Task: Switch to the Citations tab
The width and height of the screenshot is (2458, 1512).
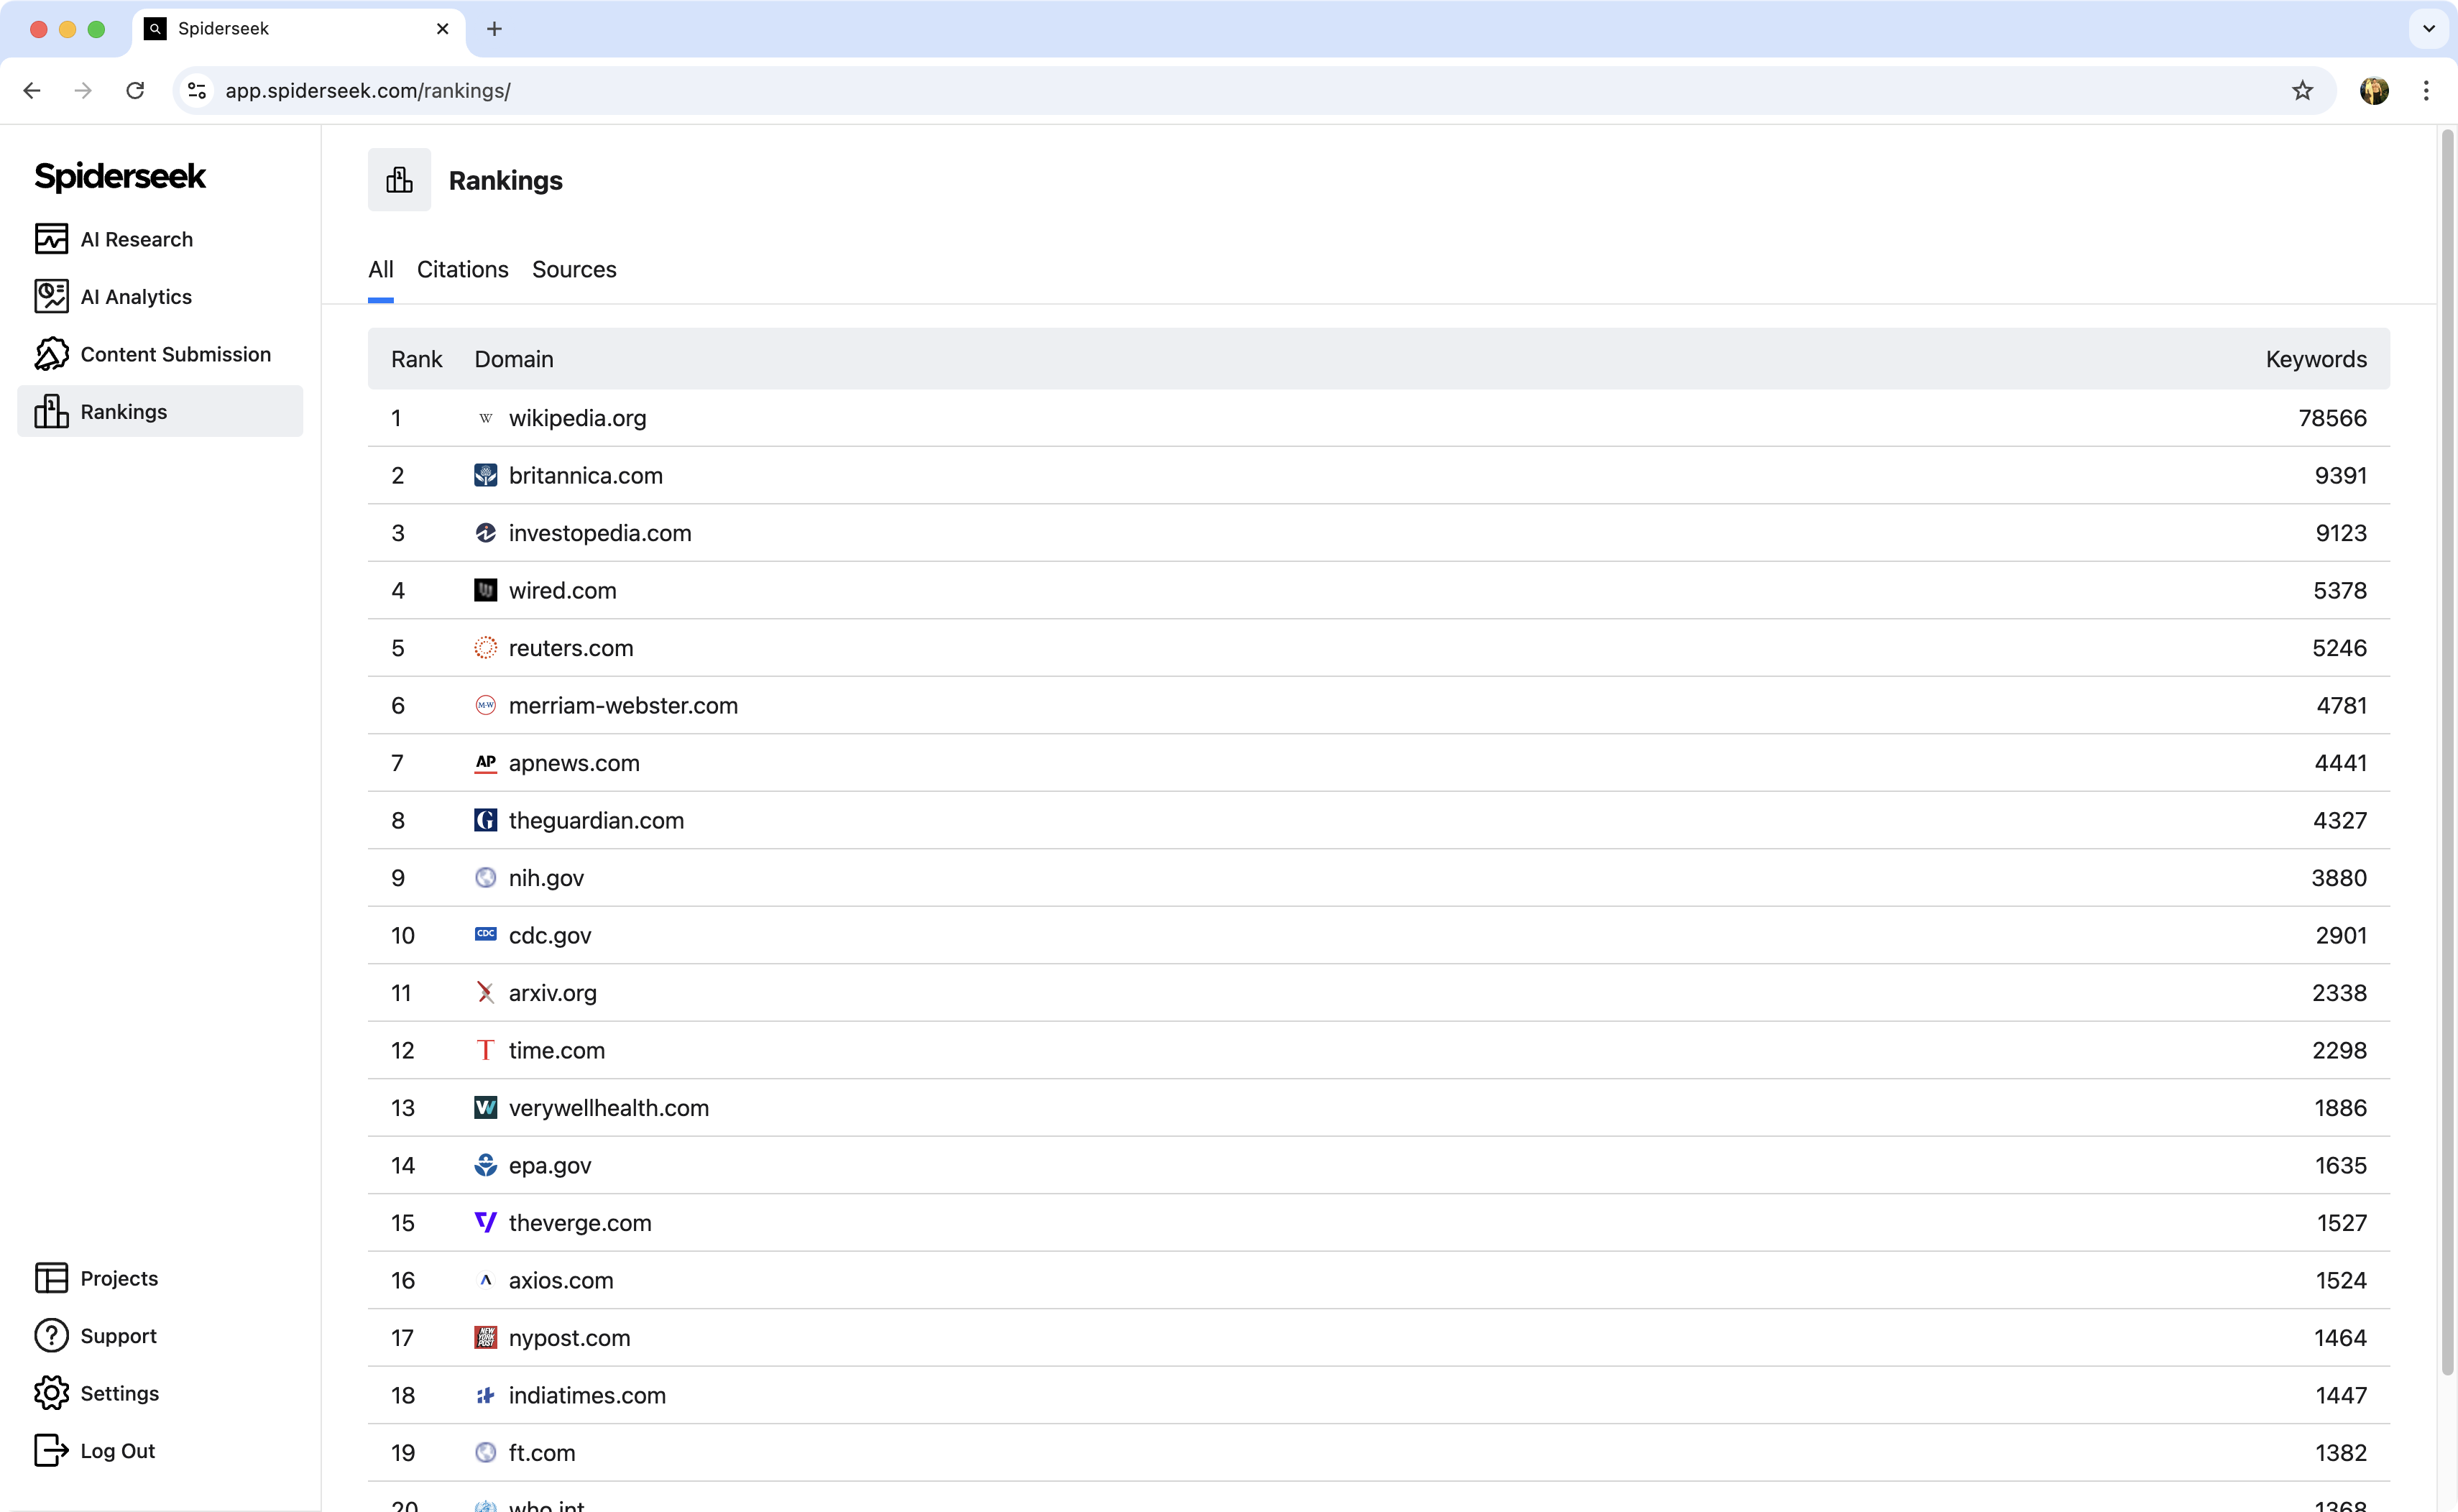Action: (x=463, y=269)
